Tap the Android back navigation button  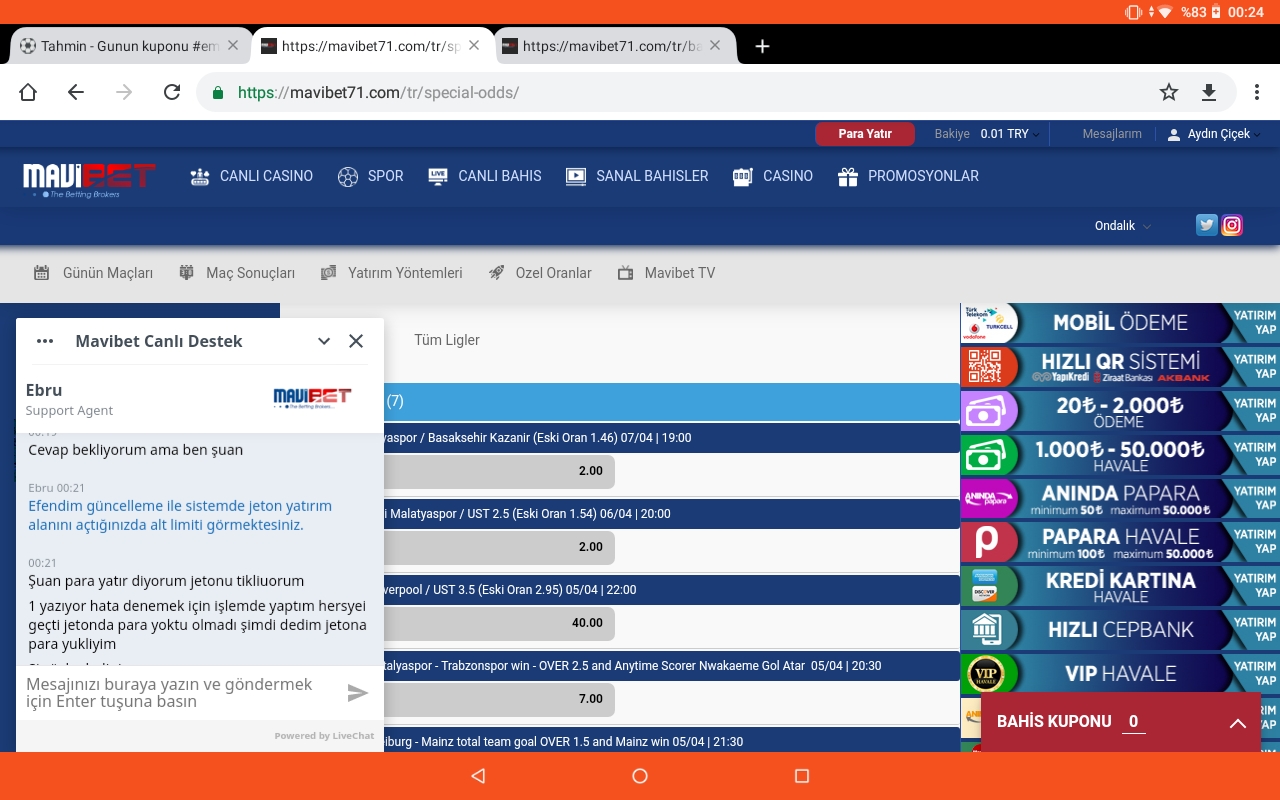pos(478,776)
